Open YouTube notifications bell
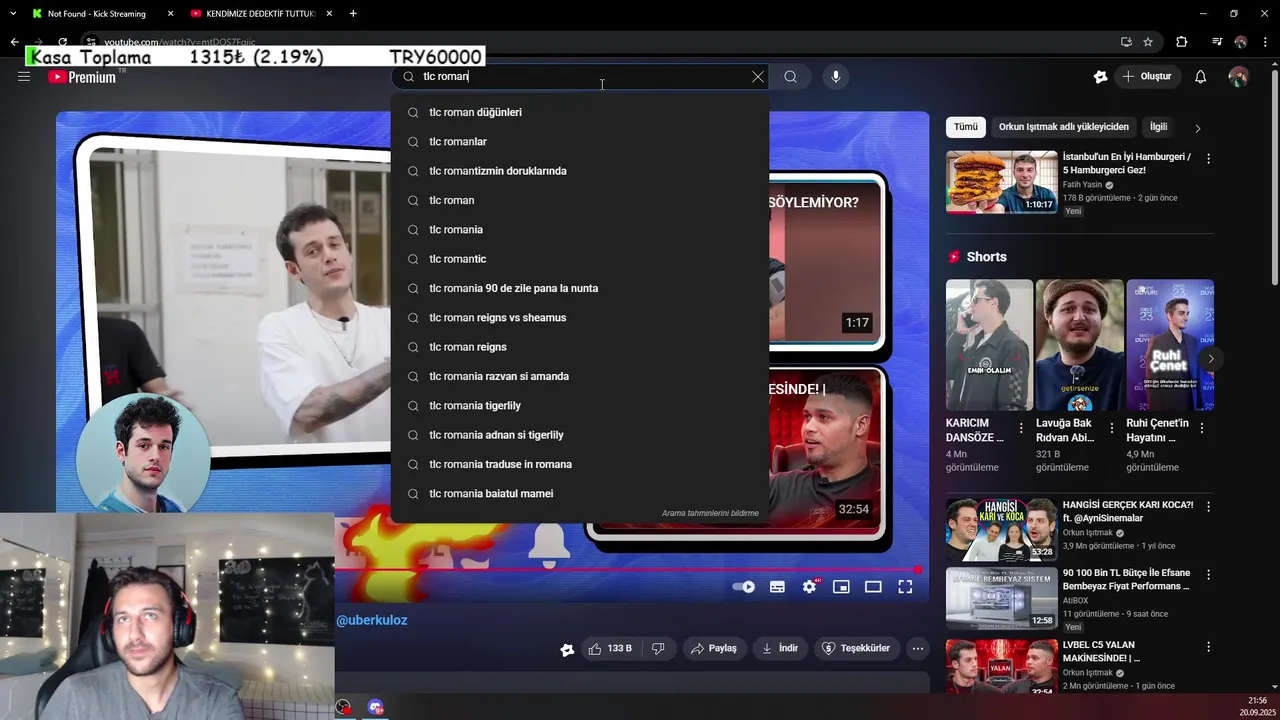Viewport: 1280px width, 720px height. click(1201, 77)
